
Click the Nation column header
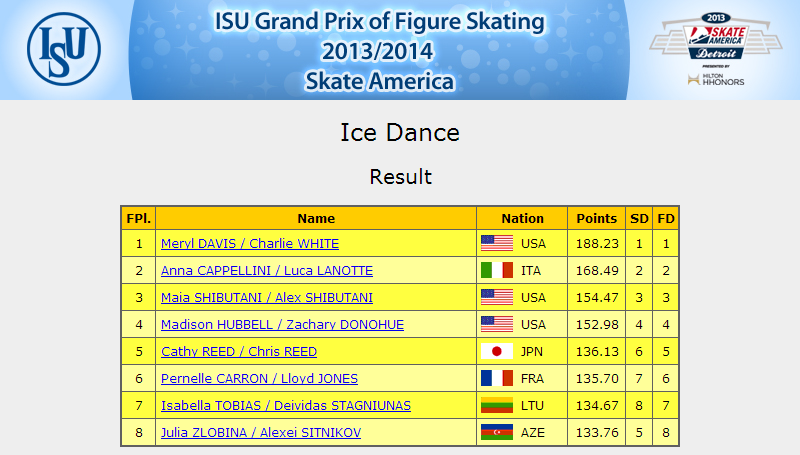(522, 218)
